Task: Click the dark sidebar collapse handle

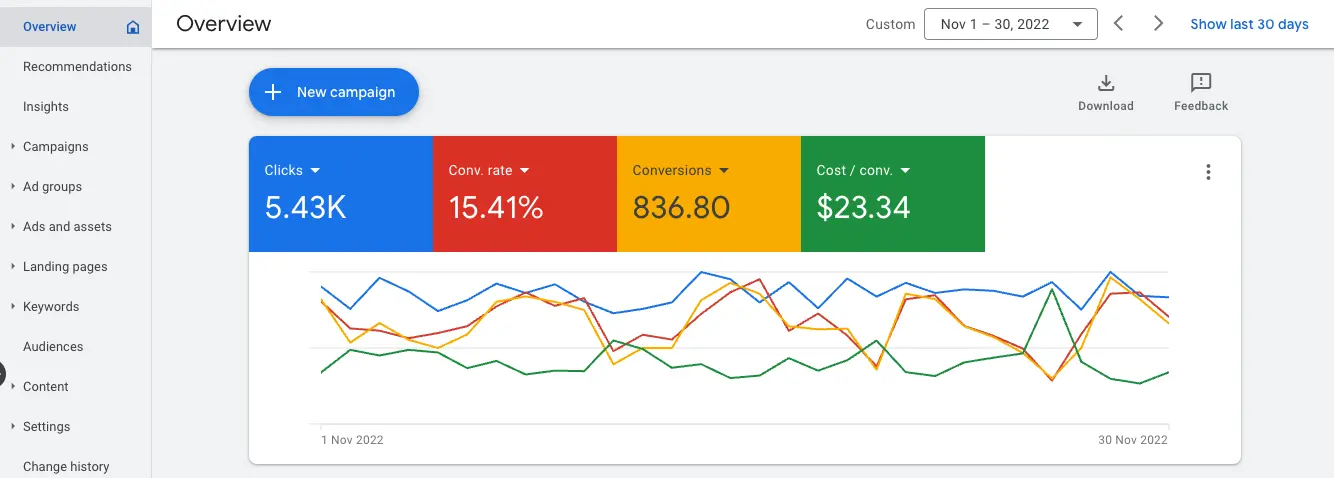Action: pos(2,375)
